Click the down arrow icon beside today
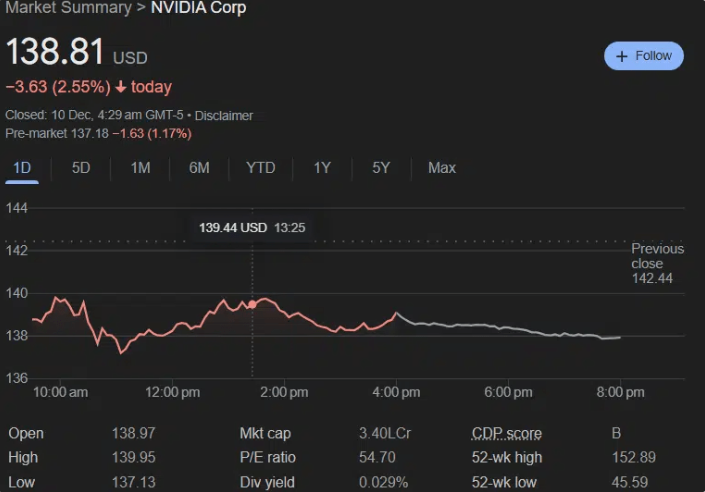 click(x=120, y=86)
